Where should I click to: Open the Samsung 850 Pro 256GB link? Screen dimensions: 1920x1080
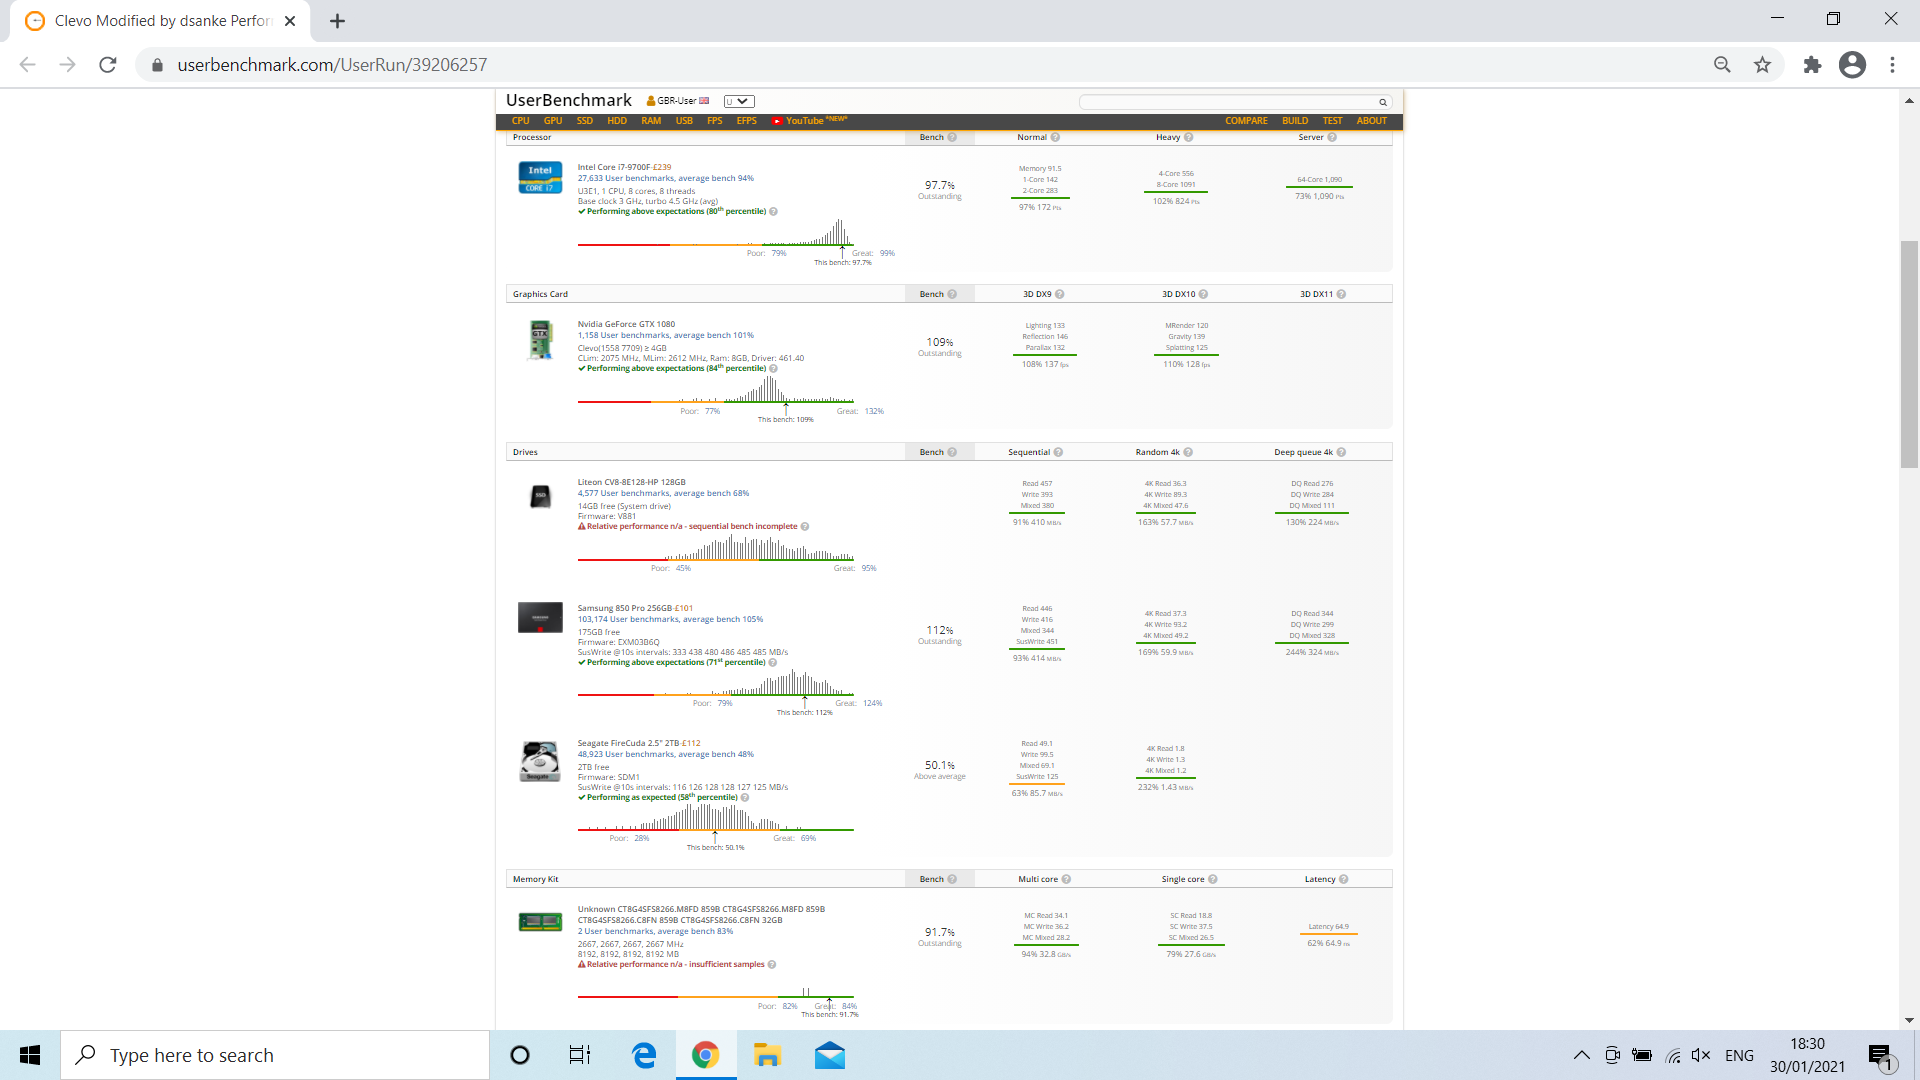tap(625, 608)
